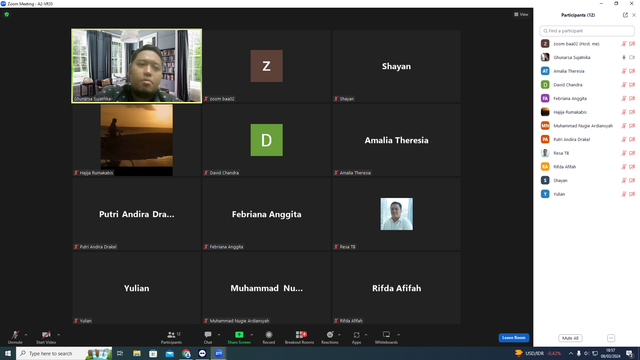This screenshot has width=640, height=360.
Task: Click the Start Video camera icon
Action: coord(46,335)
